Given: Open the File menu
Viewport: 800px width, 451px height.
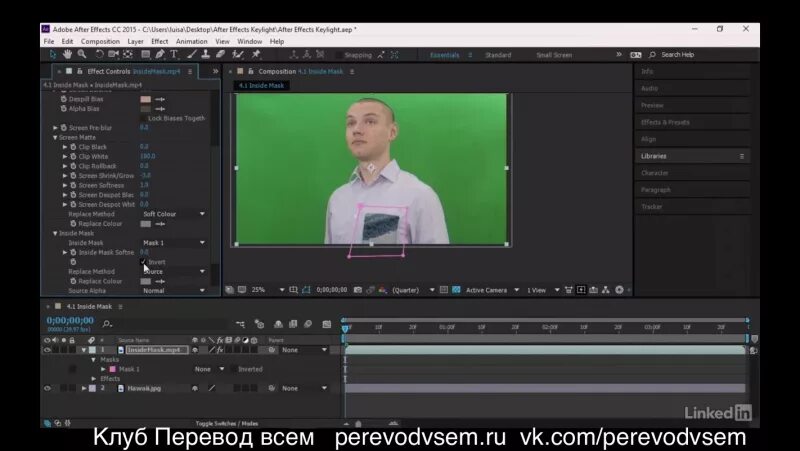Looking at the screenshot, I should pos(49,41).
